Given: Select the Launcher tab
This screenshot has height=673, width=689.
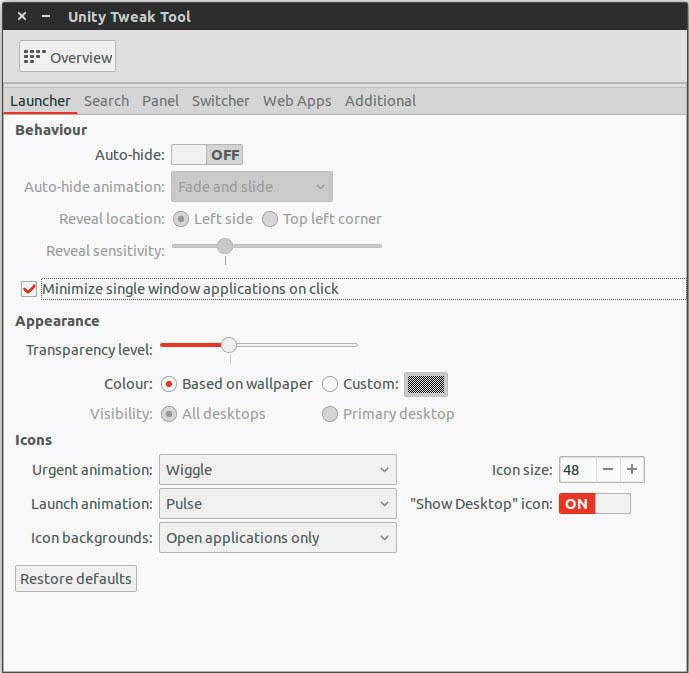Looking at the screenshot, I should pos(40,101).
